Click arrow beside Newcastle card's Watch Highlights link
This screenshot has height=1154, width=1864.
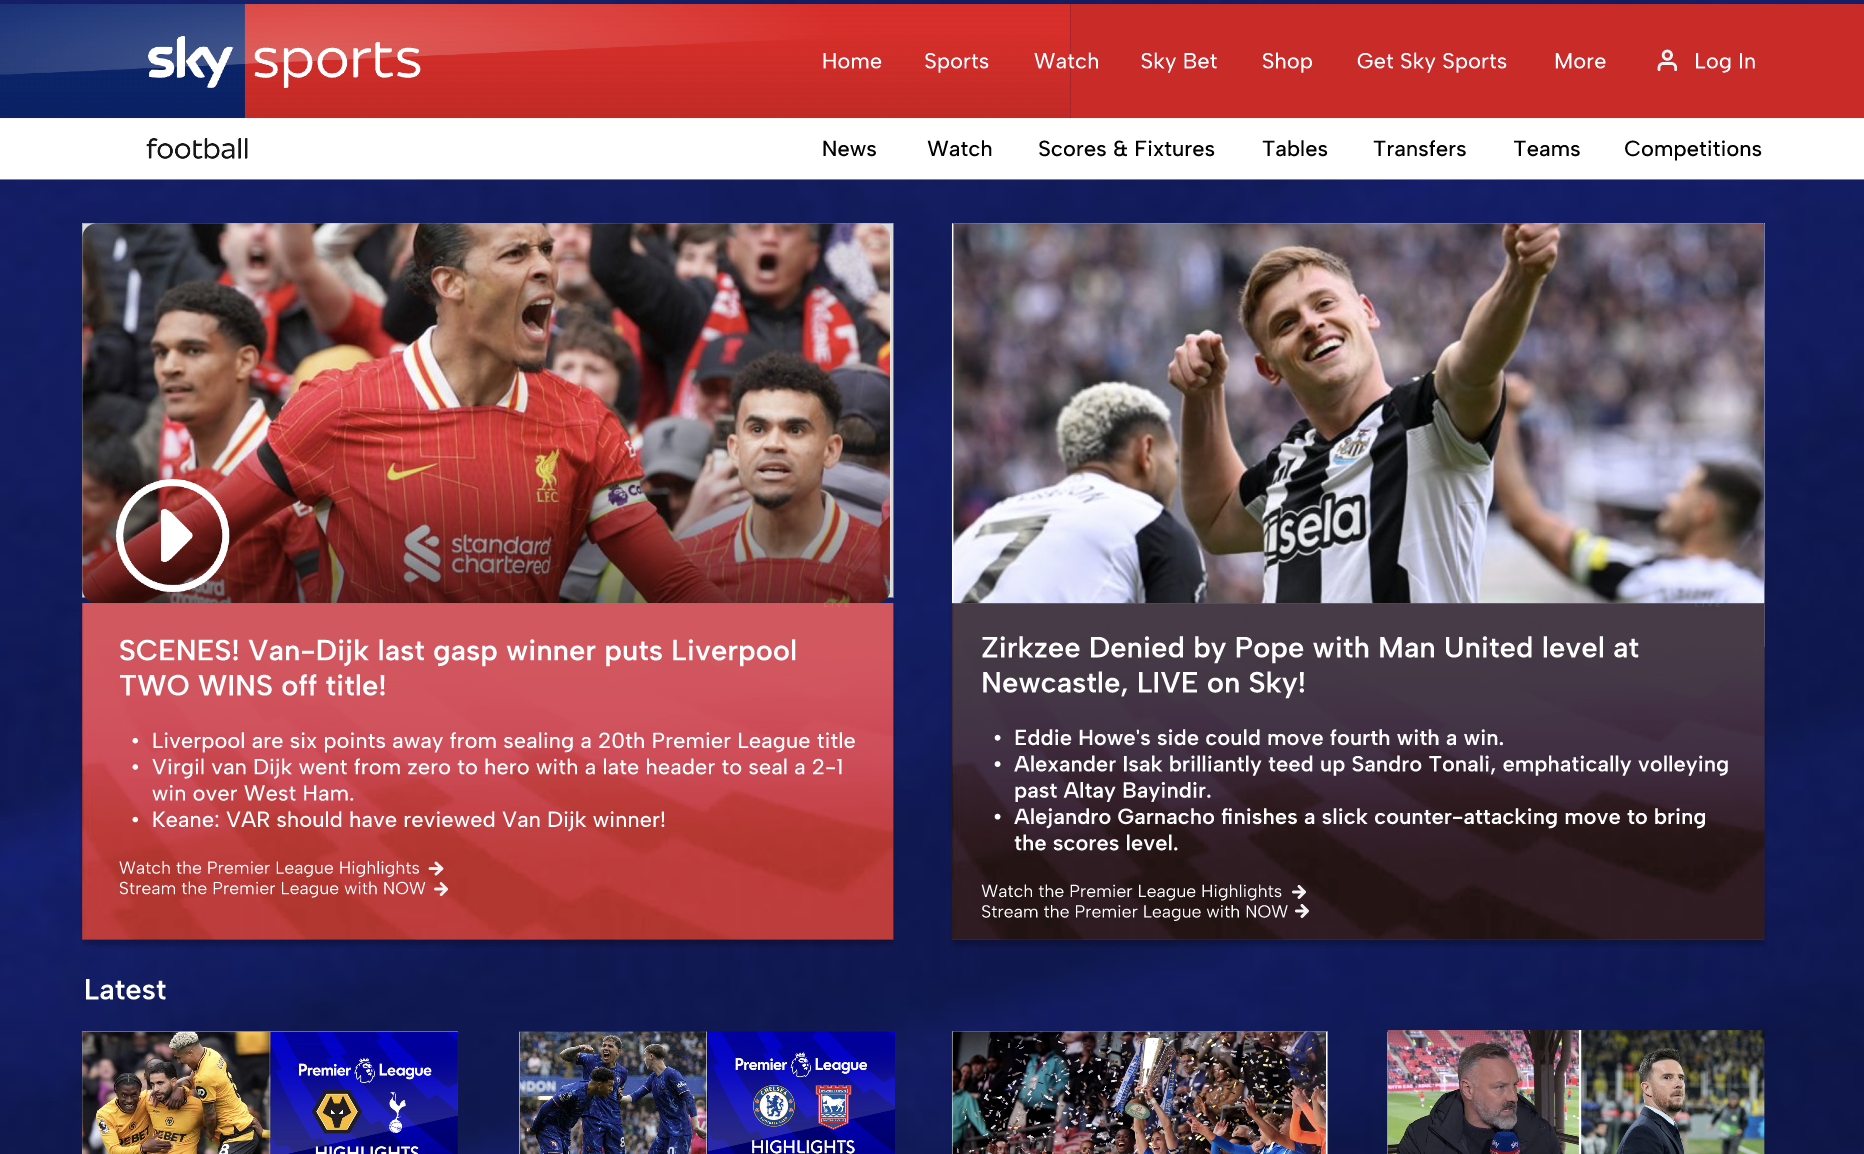pos(1299,891)
